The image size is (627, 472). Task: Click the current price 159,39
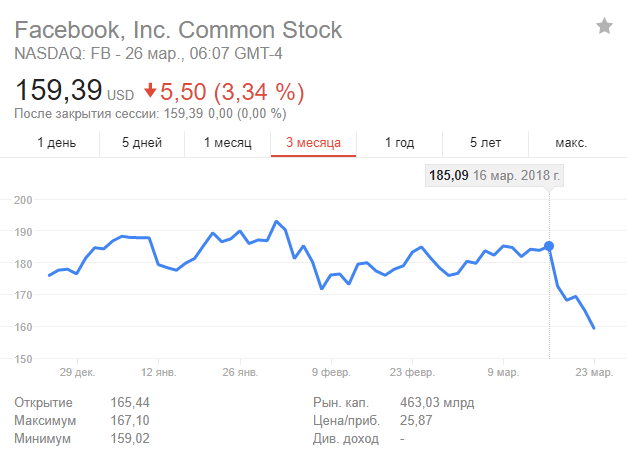[x=59, y=91]
